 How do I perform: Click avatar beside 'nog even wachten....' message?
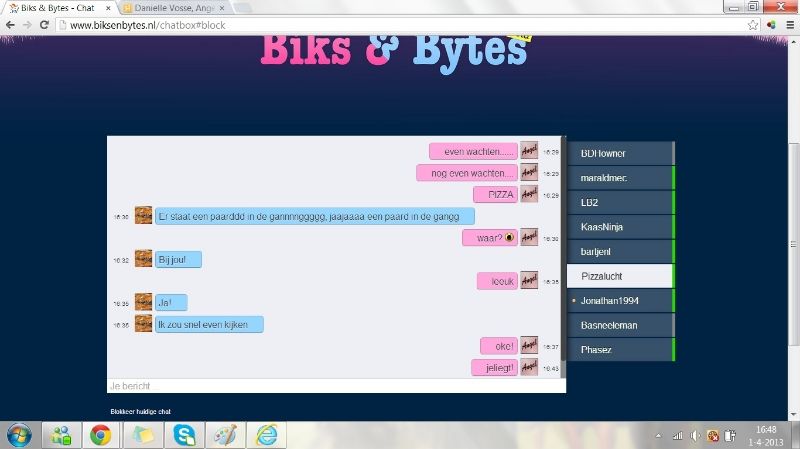pos(529,172)
